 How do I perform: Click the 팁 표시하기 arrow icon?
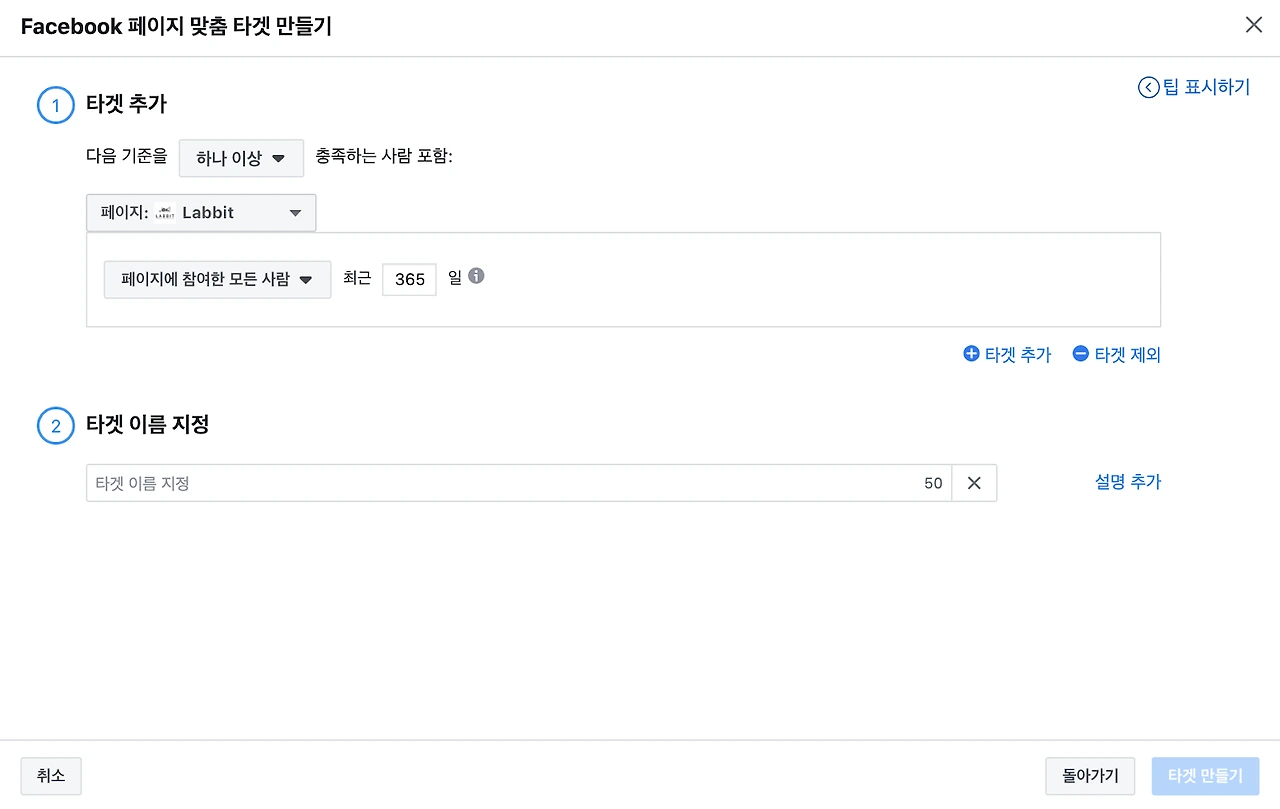1148,88
